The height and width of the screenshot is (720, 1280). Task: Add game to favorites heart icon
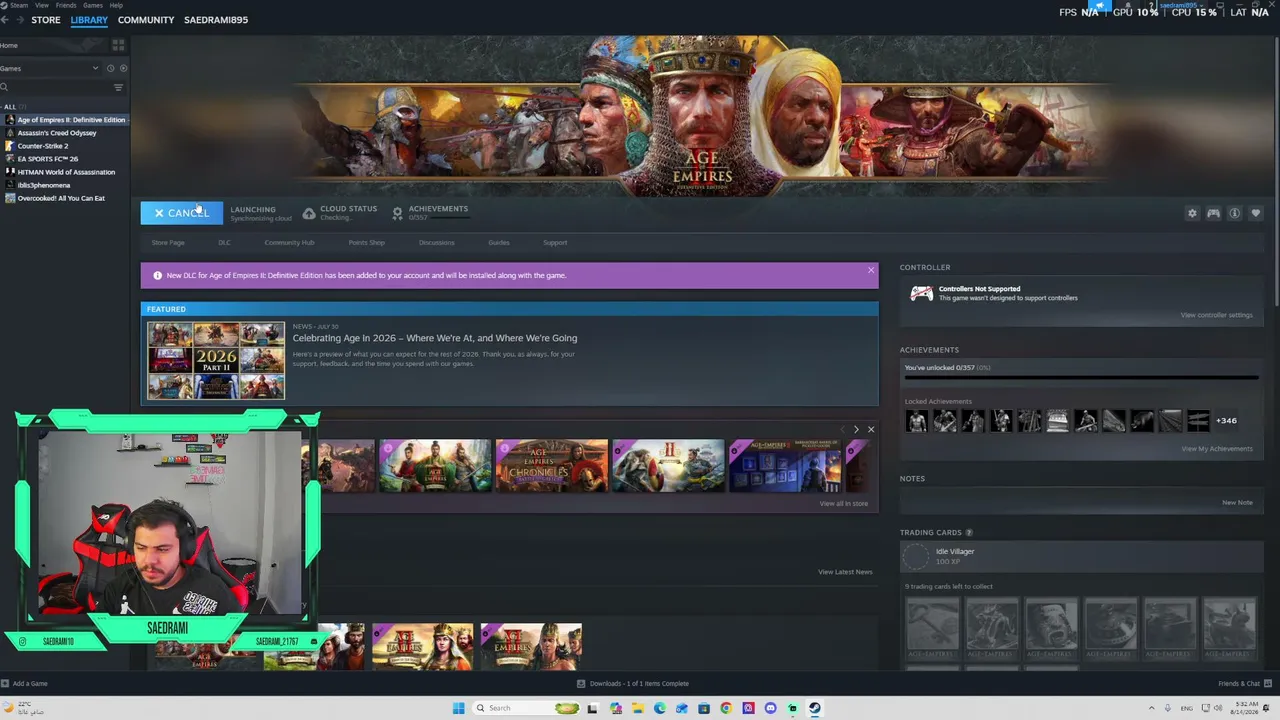tap(1256, 213)
